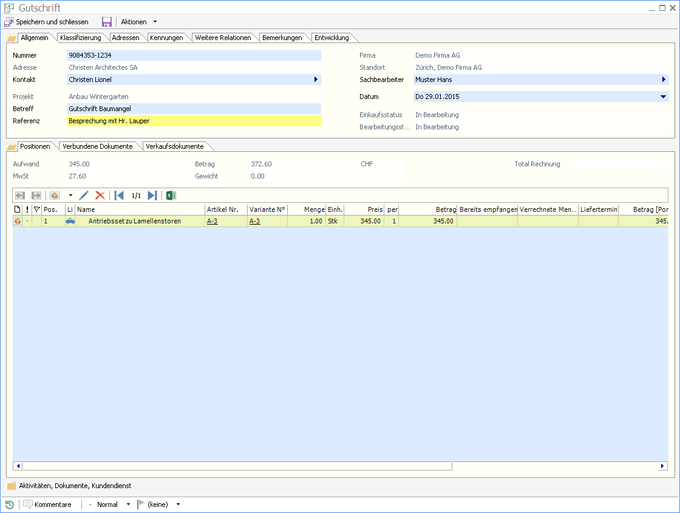Image resolution: width=680 pixels, height=513 pixels.
Task: Click folder icon beside Positionen tab
Action: pos(12,147)
